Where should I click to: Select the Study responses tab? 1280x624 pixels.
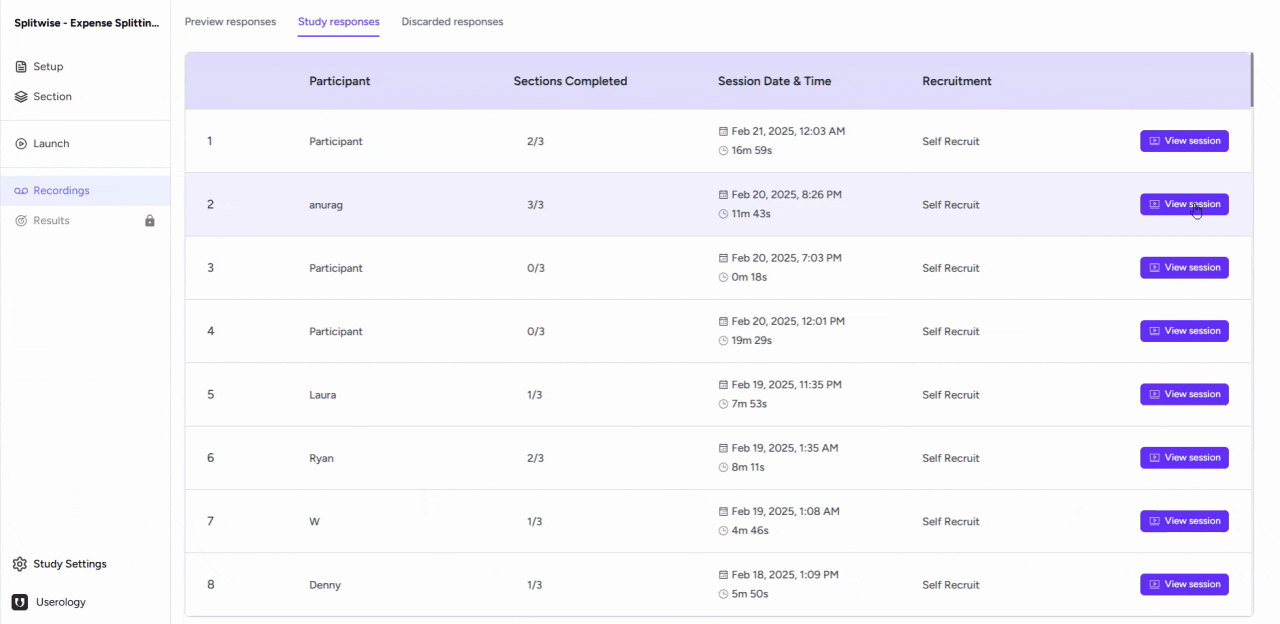[338, 21]
